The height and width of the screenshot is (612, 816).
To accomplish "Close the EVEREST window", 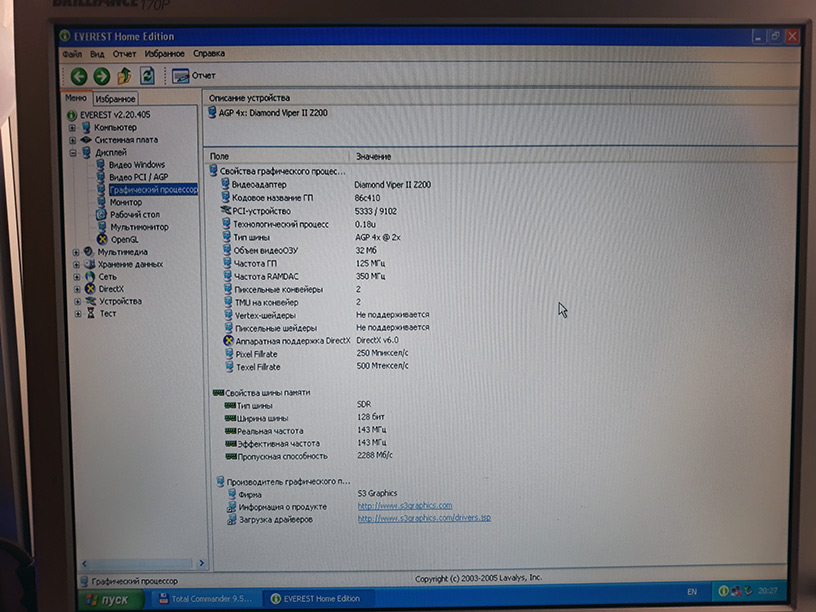I will (x=792, y=36).
